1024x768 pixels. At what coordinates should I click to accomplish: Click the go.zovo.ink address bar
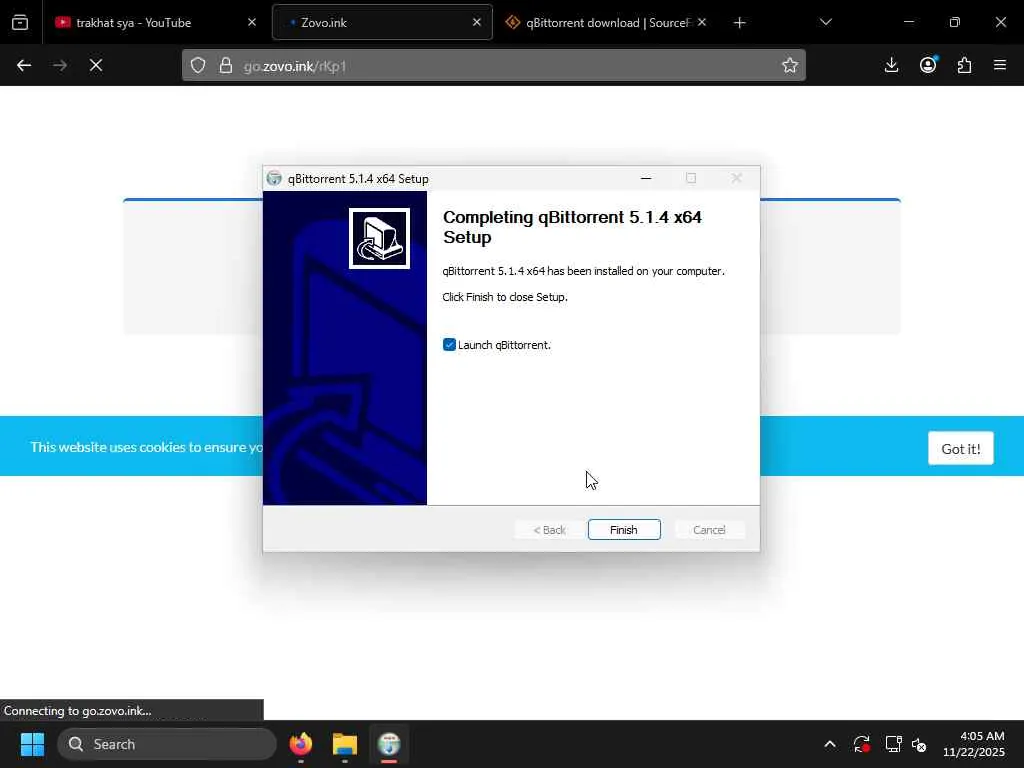tap(494, 65)
